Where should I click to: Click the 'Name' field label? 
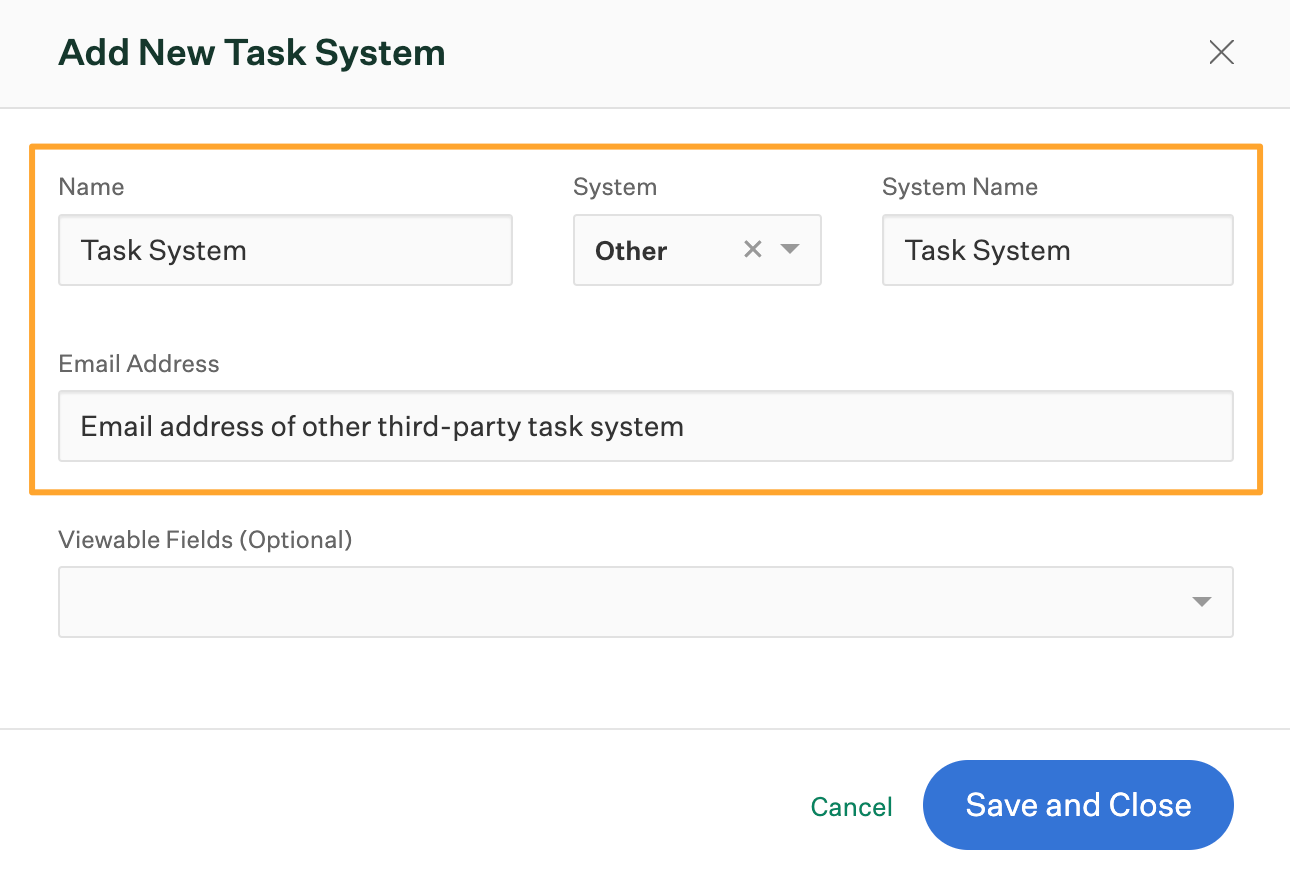(91, 187)
